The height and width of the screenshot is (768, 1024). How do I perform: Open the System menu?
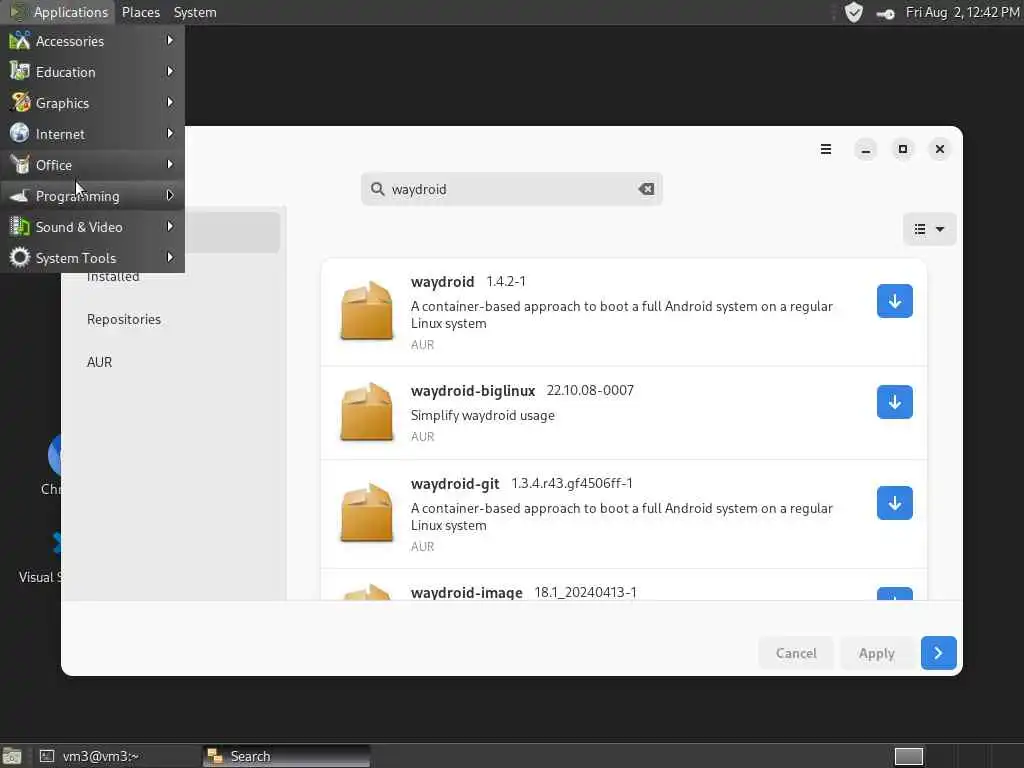[x=195, y=12]
